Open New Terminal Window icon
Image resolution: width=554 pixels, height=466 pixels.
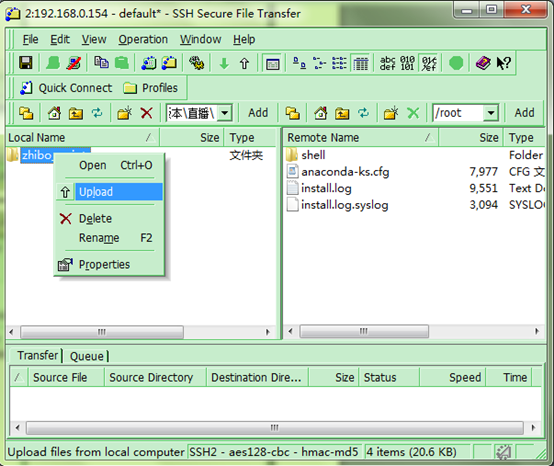(149, 63)
